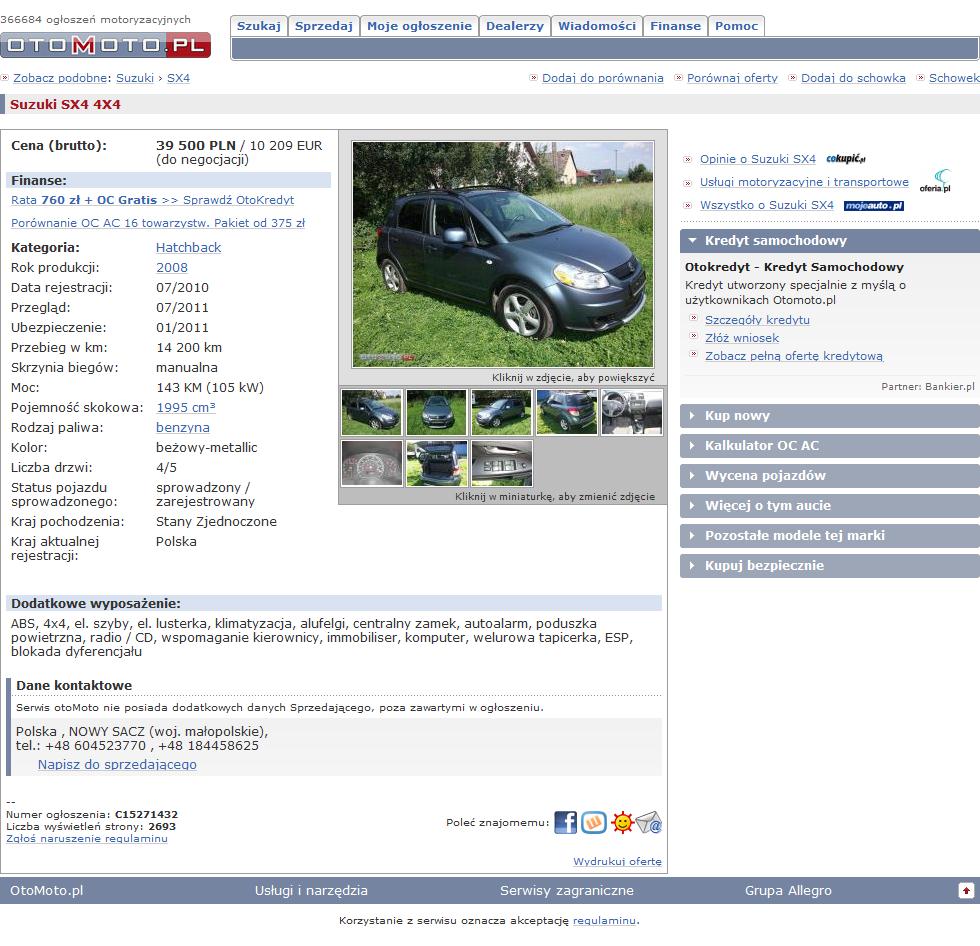980x946 pixels.
Task: Click the mojeauto.pl logo
Action: (x=874, y=206)
